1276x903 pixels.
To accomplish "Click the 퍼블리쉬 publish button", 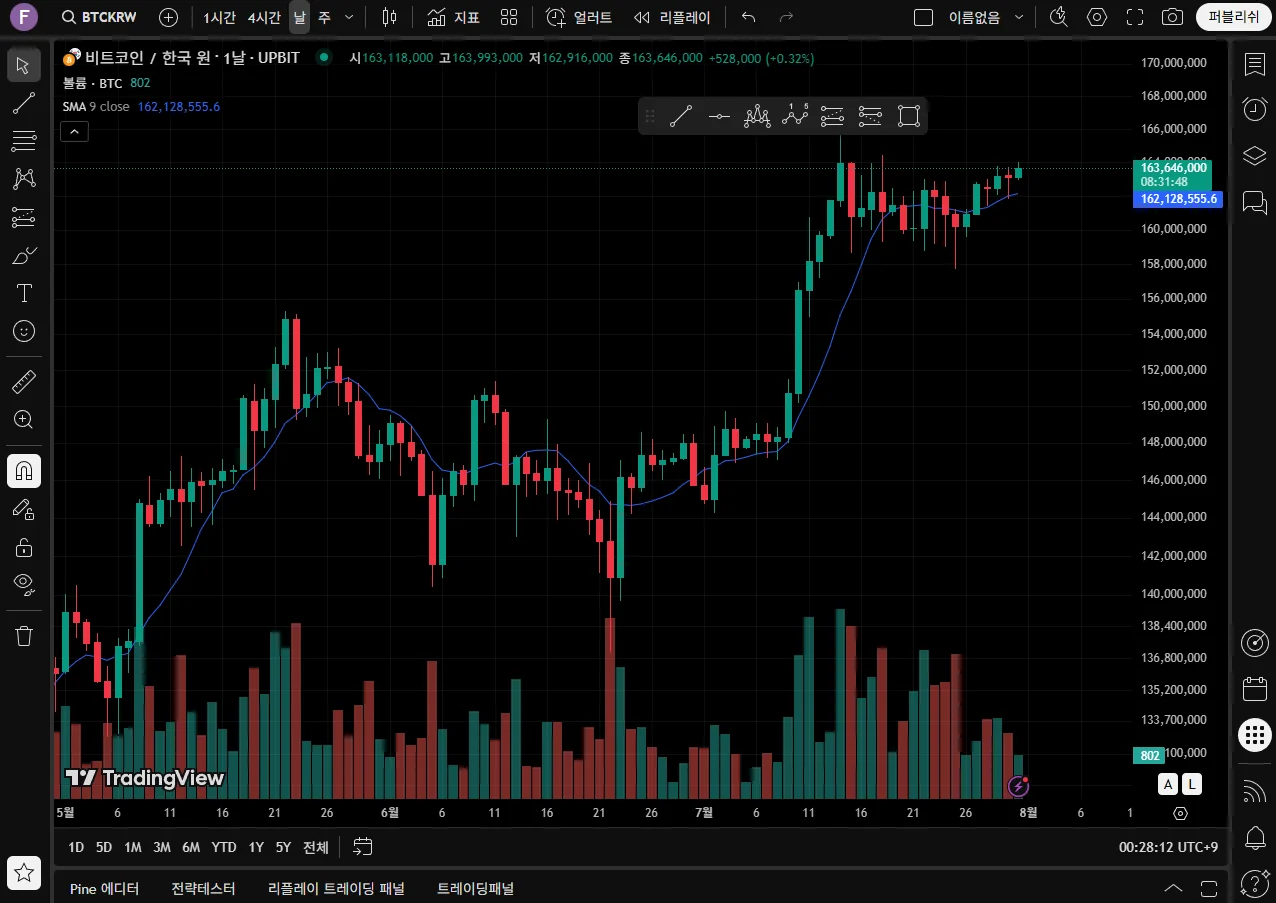I will 1233,17.
